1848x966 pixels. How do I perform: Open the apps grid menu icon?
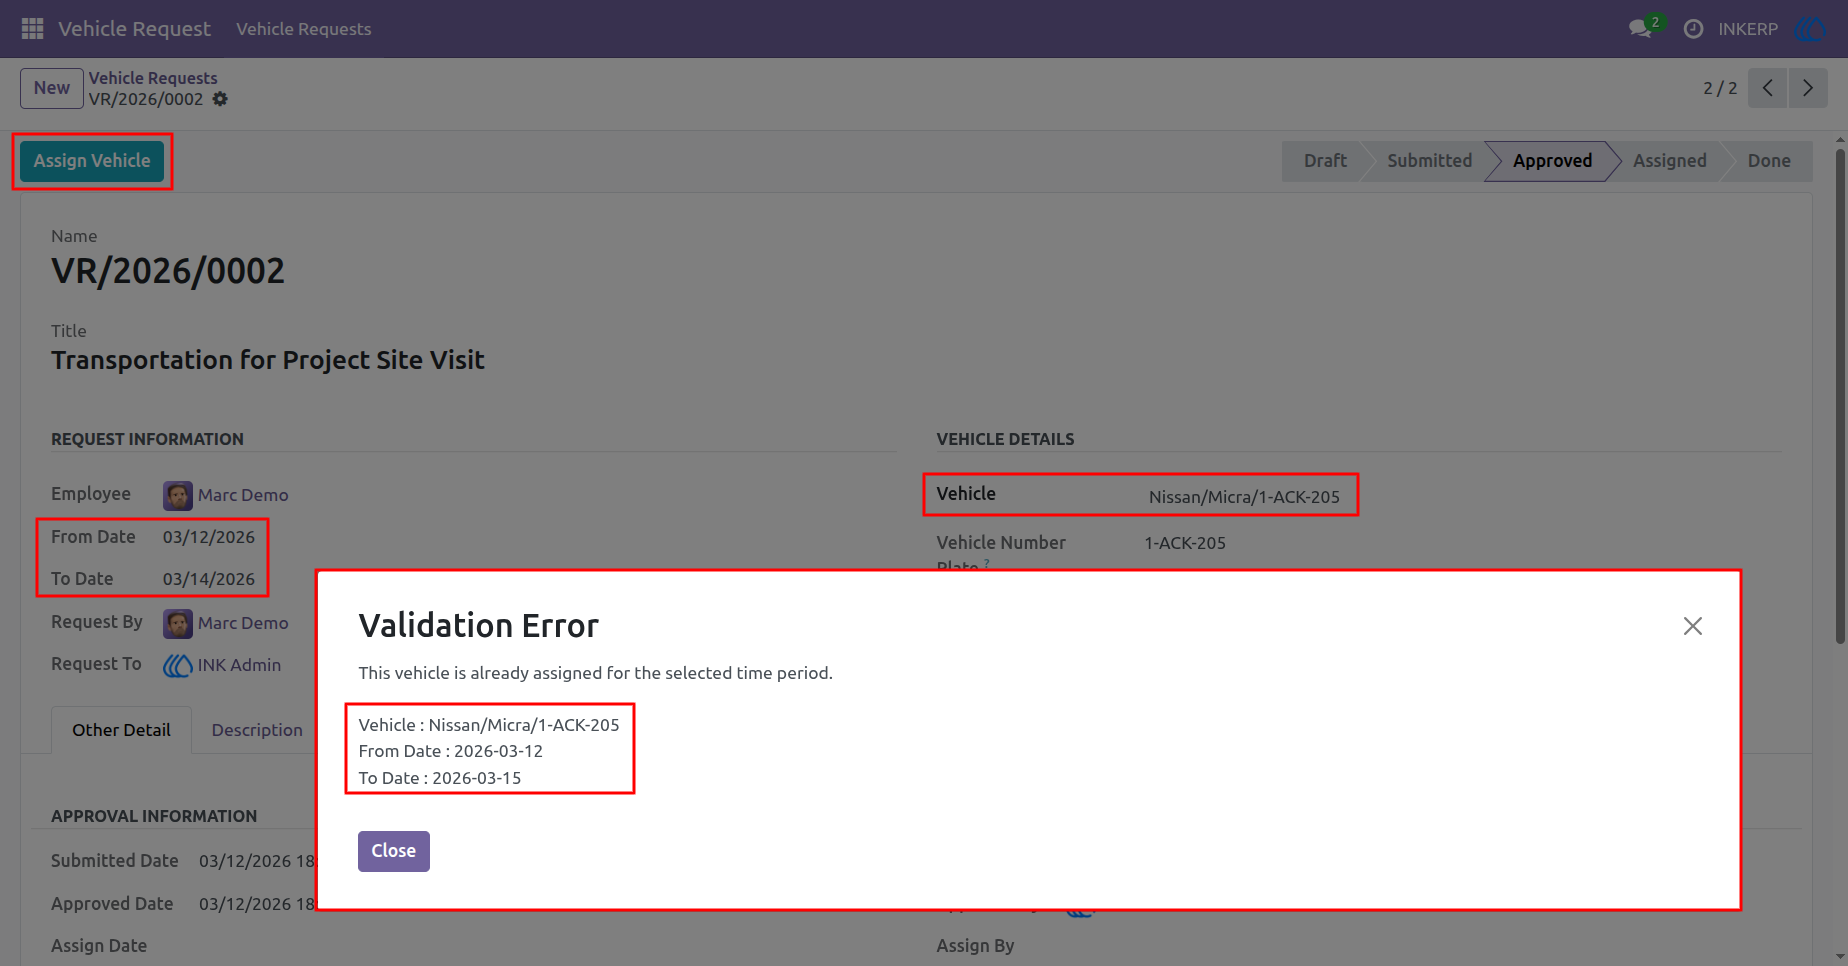click(x=32, y=29)
